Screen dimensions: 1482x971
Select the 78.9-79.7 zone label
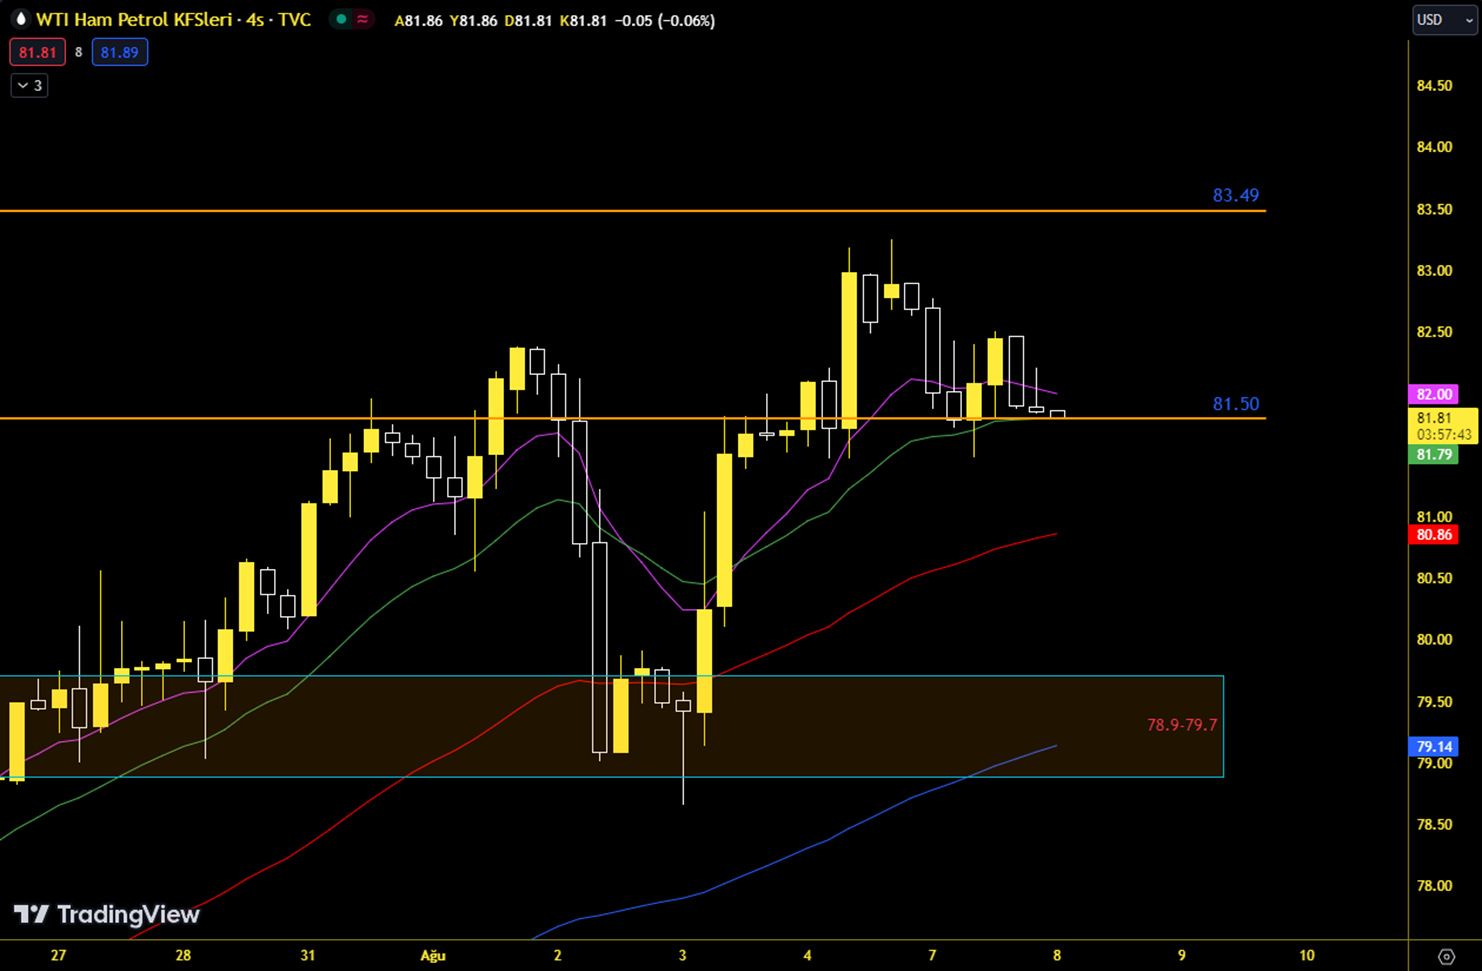pos(1182,725)
